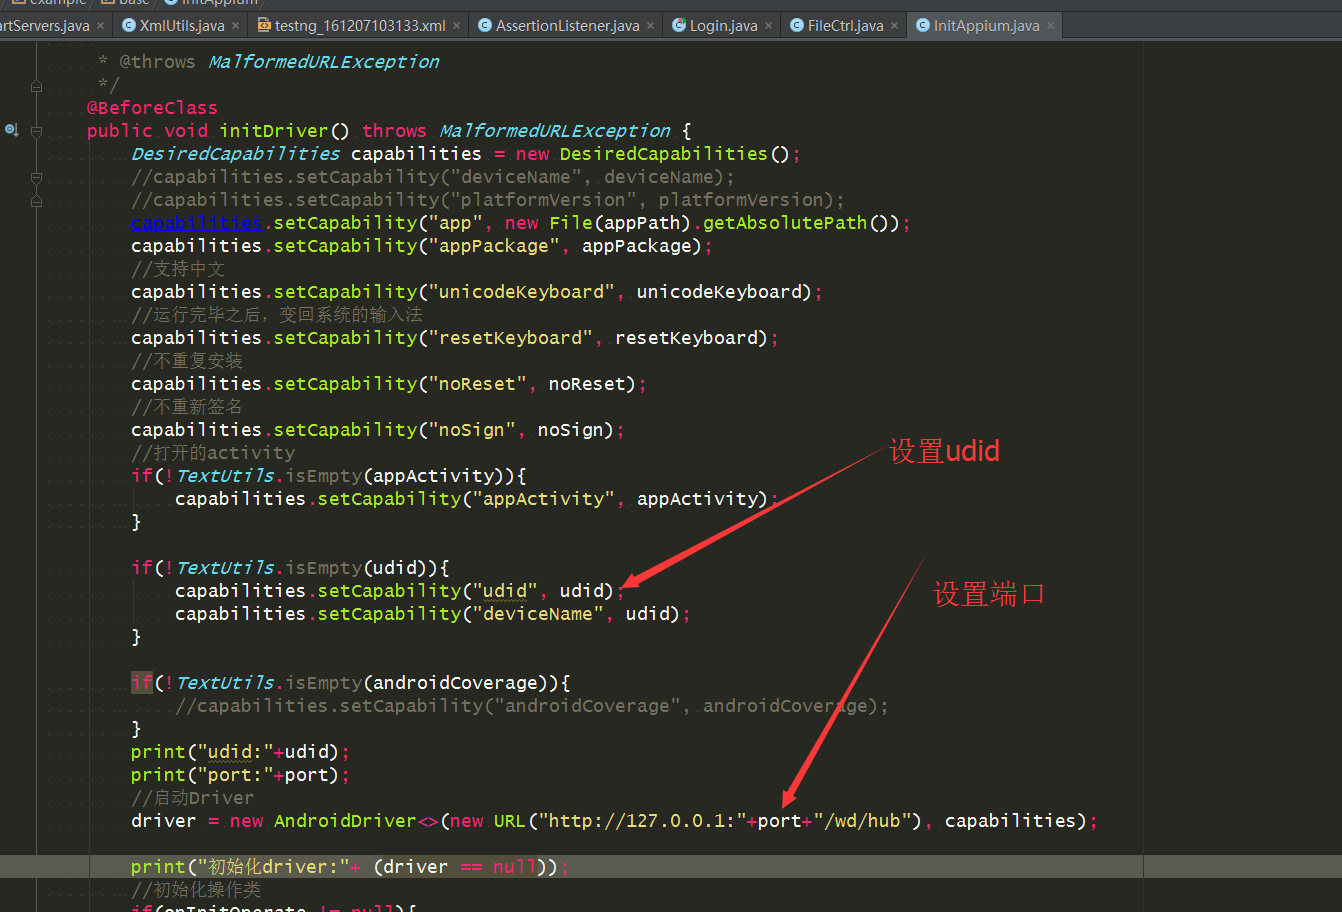
Task: Click the //不重复安装 comment
Action: click(187, 361)
